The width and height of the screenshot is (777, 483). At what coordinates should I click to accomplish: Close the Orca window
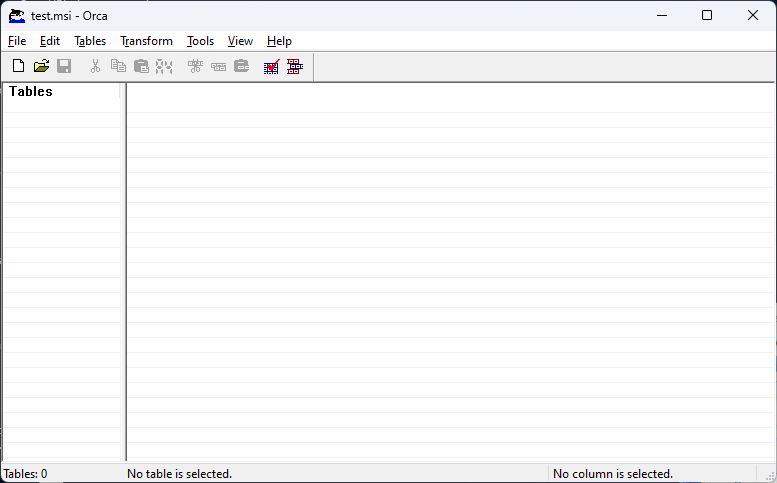(753, 15)
